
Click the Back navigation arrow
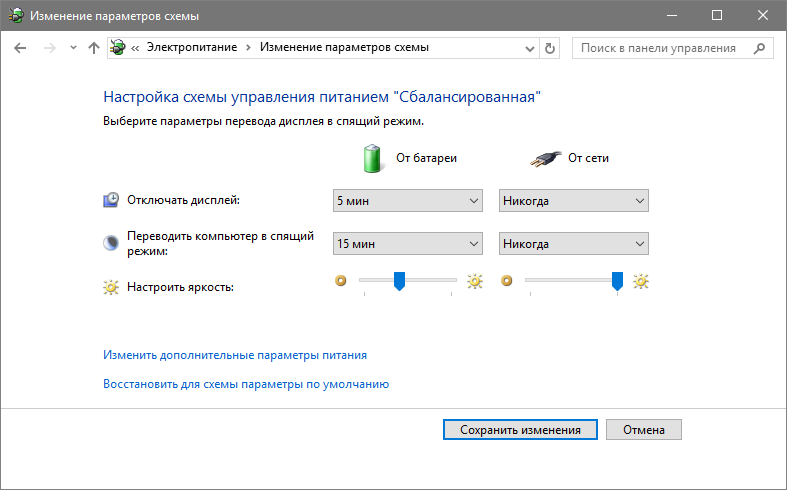[20, 48]
